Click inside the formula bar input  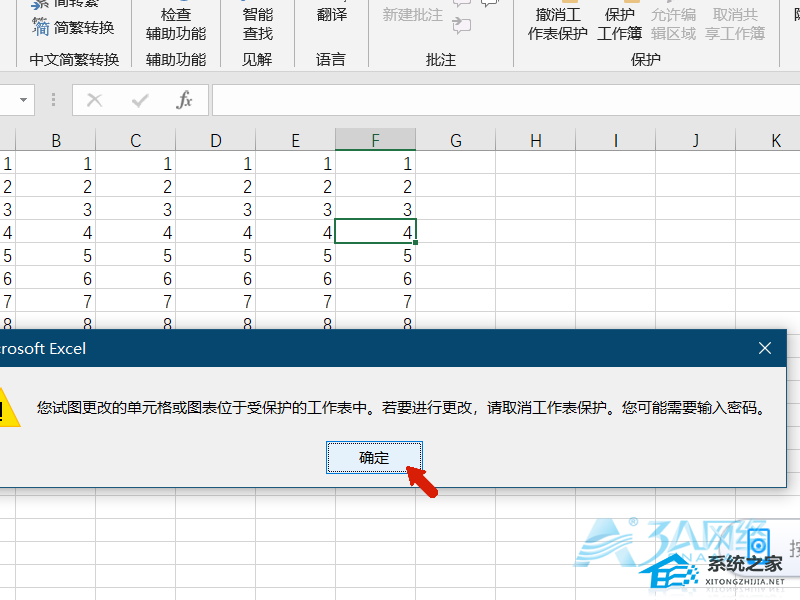coord(506,99)
